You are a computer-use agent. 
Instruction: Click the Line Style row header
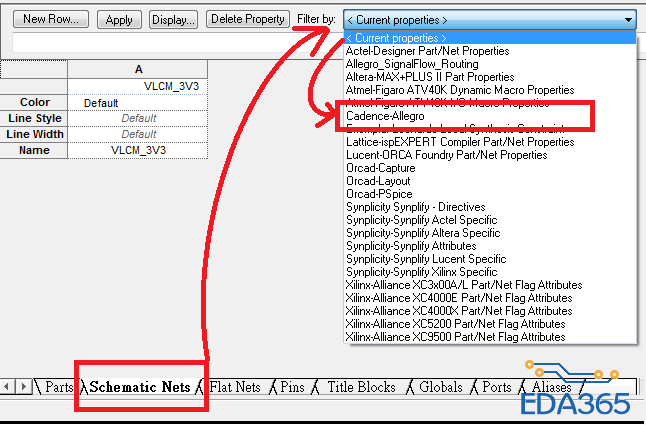pos(34,119)
